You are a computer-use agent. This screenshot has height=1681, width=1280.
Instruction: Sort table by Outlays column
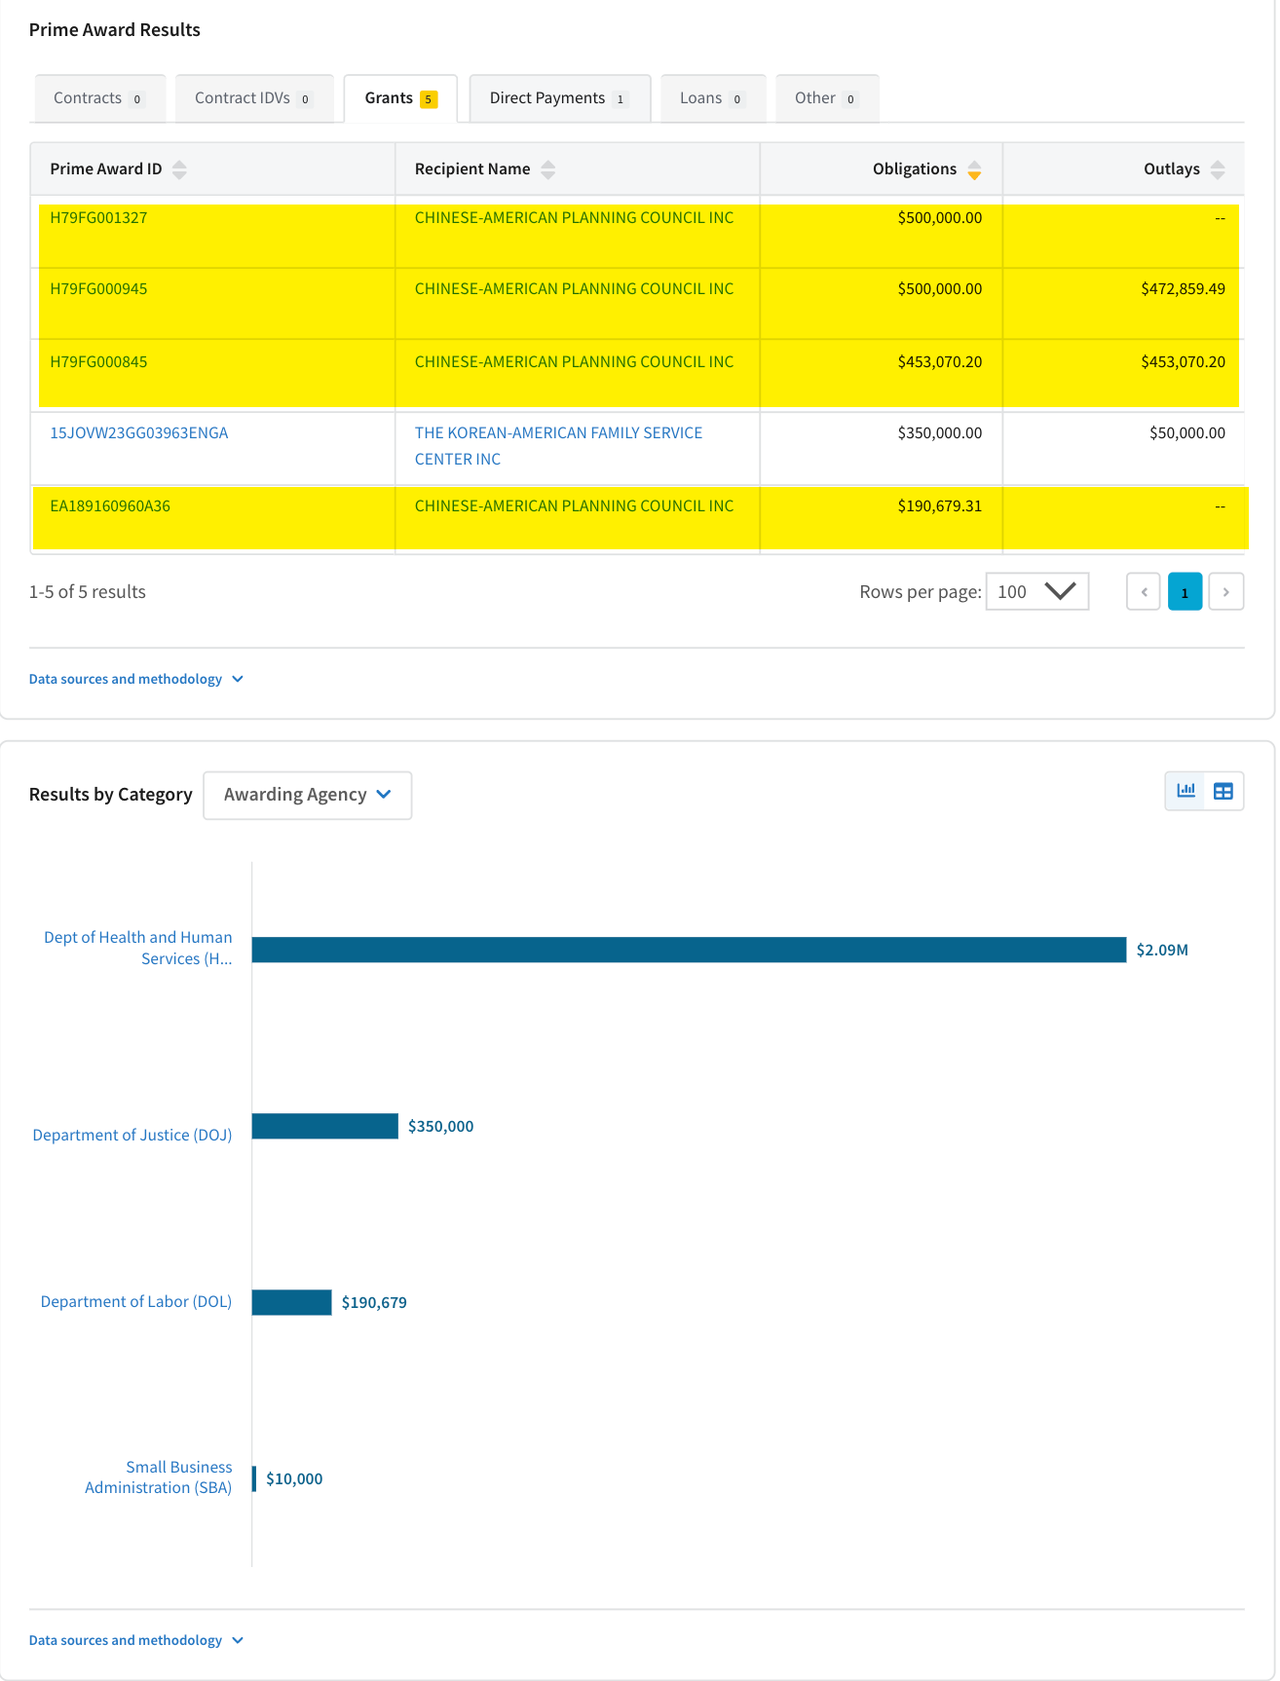pos(1216,170)
